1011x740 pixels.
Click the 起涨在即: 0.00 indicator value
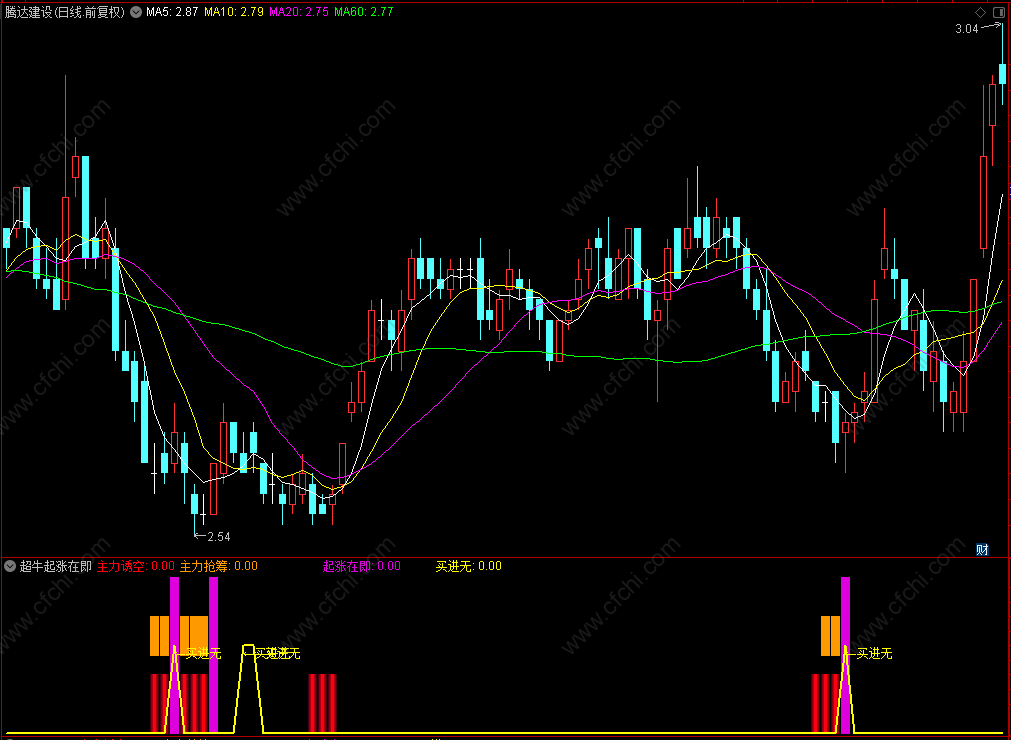(x=362, y=566)
